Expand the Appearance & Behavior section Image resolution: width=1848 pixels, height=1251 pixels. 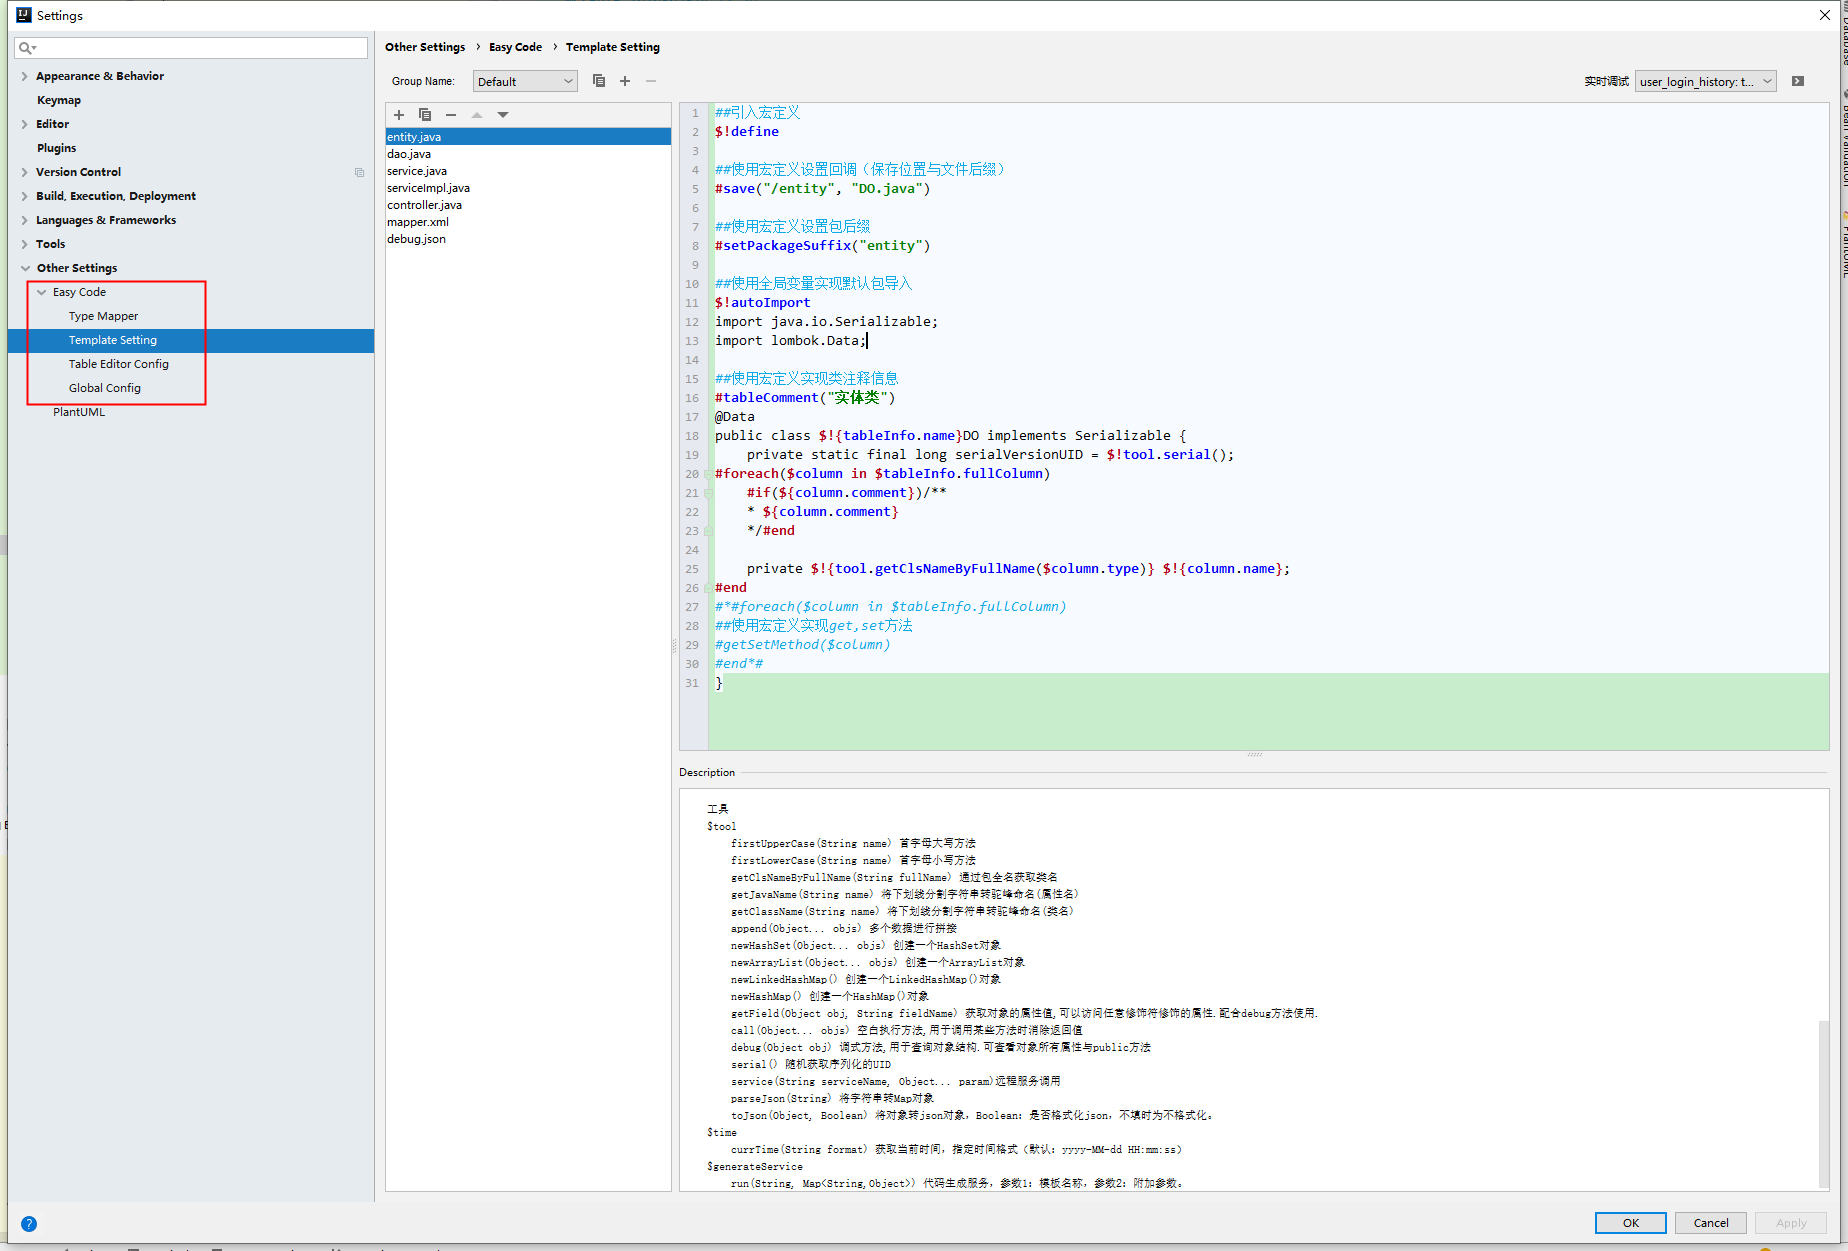[24, 75]
